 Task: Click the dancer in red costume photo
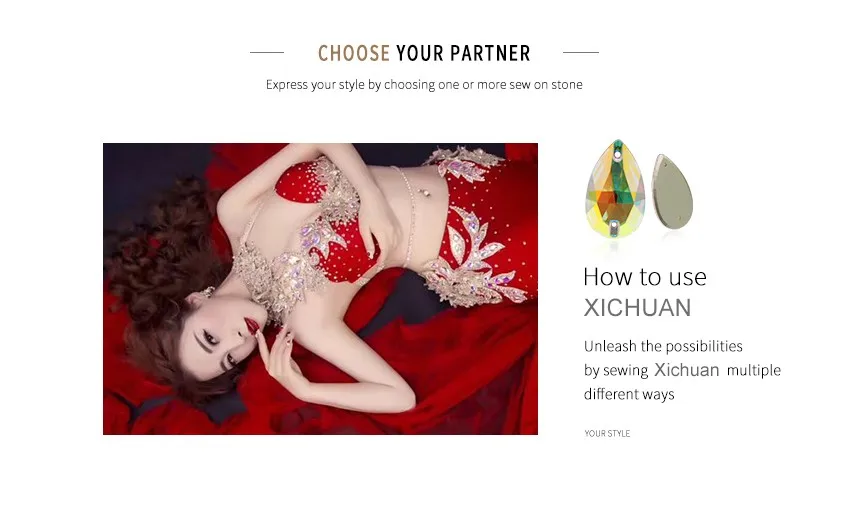point(320,289)
